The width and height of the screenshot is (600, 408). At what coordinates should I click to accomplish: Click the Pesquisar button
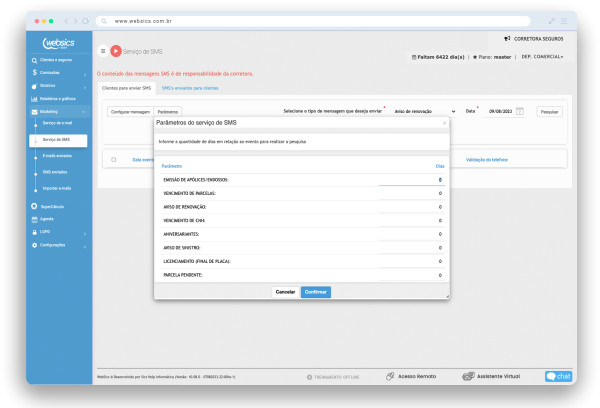tap(549, 112)
